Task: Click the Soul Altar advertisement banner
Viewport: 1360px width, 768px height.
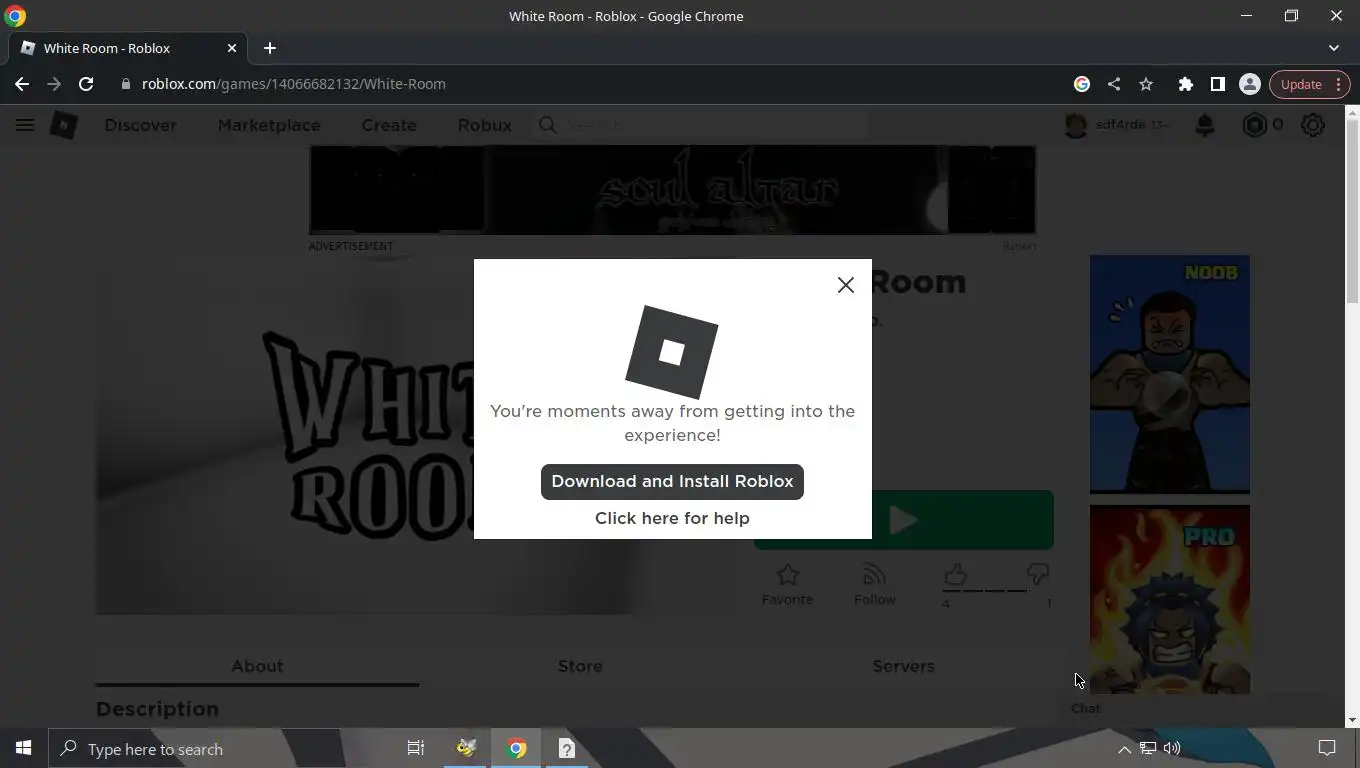Action: click(x=672, y=189)
